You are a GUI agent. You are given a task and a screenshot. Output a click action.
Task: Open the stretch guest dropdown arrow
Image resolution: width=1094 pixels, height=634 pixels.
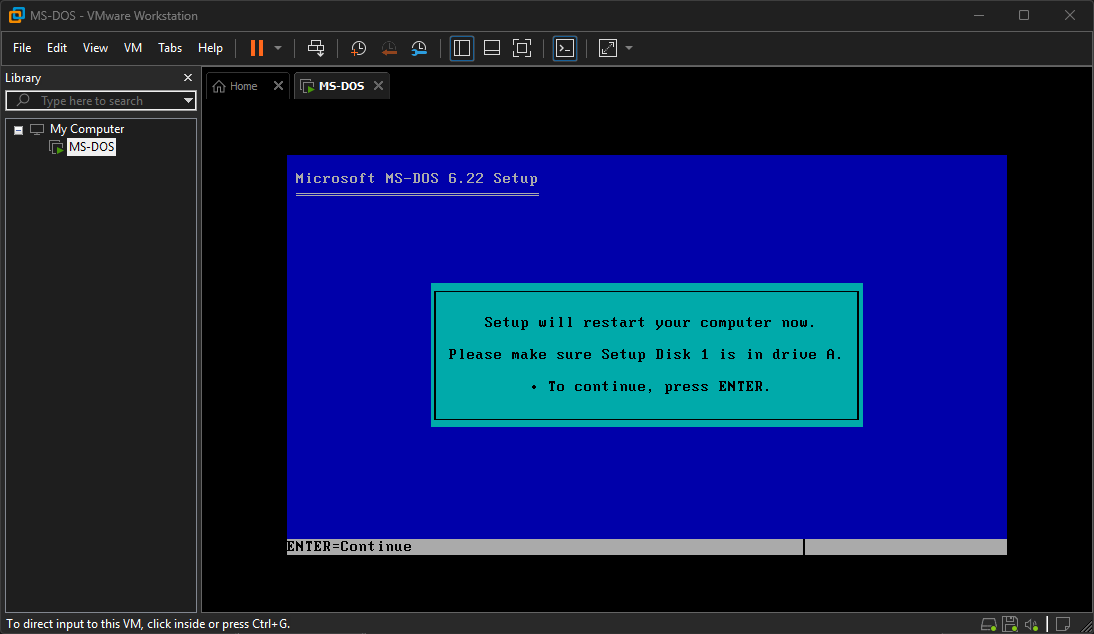[629, 48]
